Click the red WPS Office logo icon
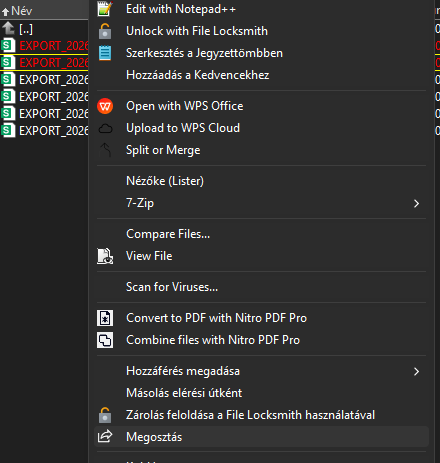440x463 pixels. pos(105,106)
